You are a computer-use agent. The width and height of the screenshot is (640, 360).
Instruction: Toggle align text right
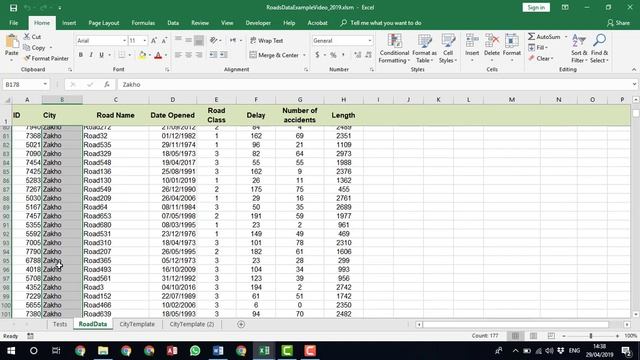pos(199,55)
